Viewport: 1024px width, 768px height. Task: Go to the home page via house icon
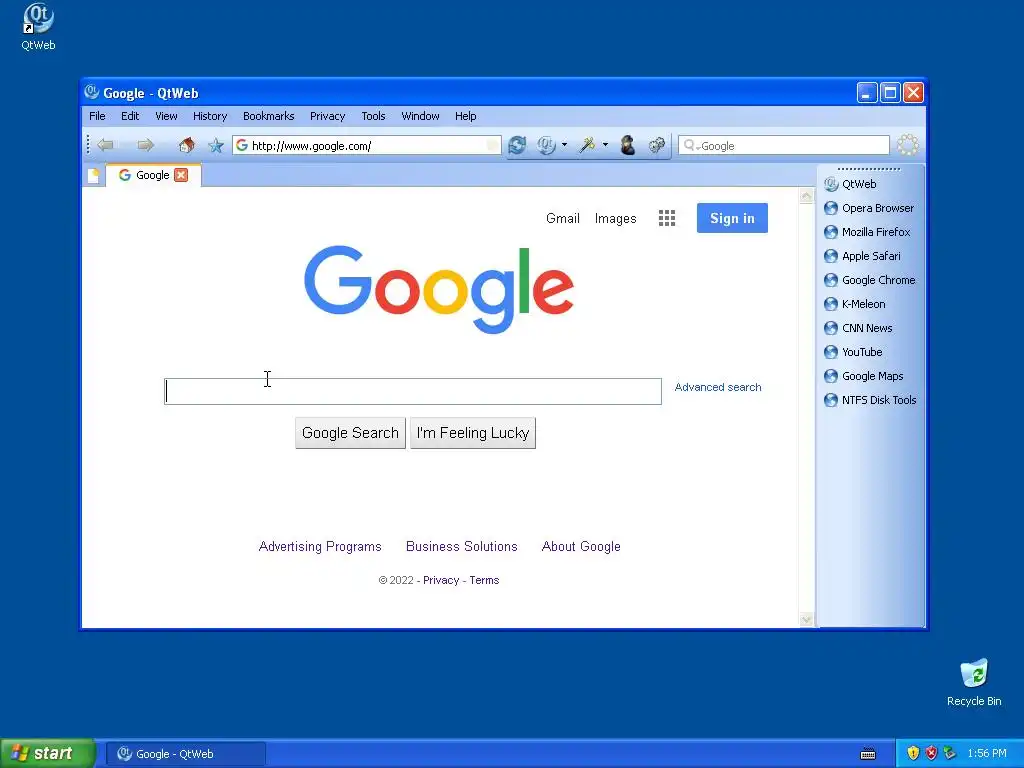pos(187,145)
